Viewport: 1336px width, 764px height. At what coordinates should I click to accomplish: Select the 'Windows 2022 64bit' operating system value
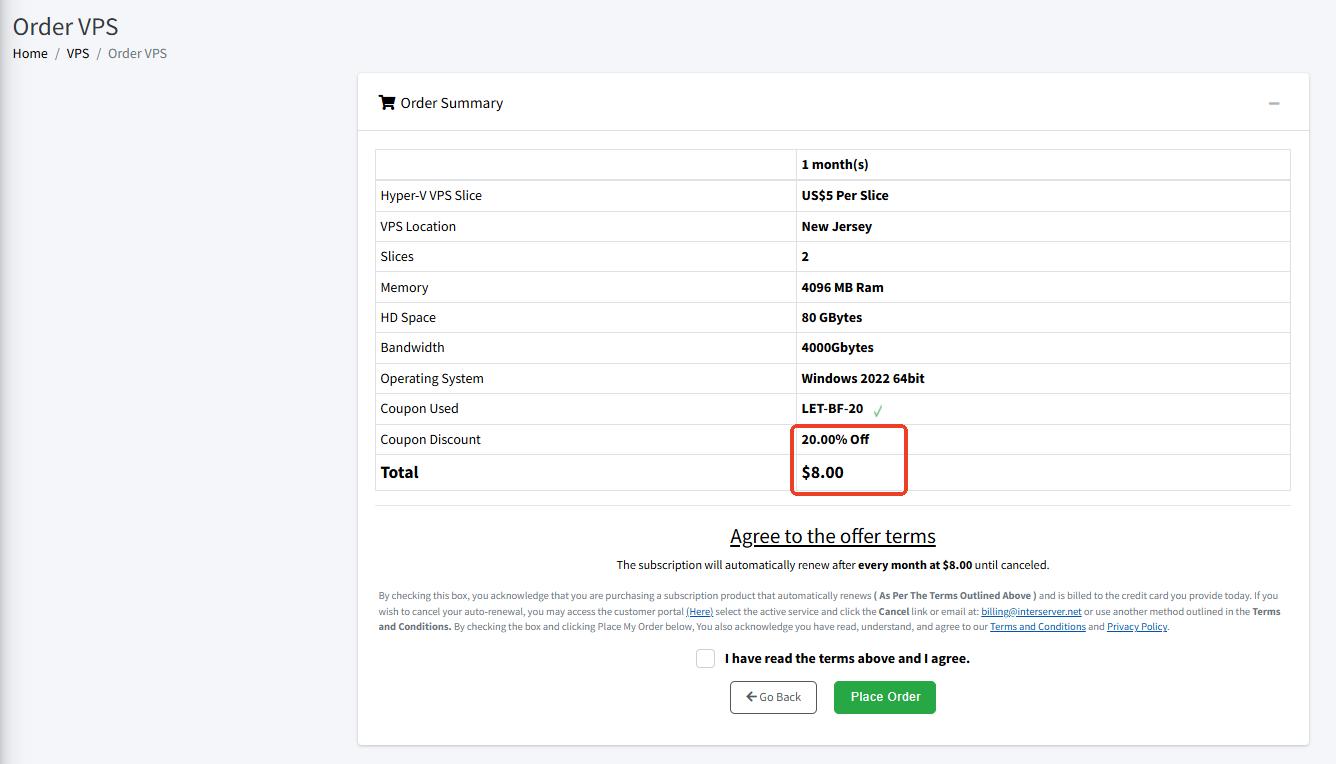(862, 378)
